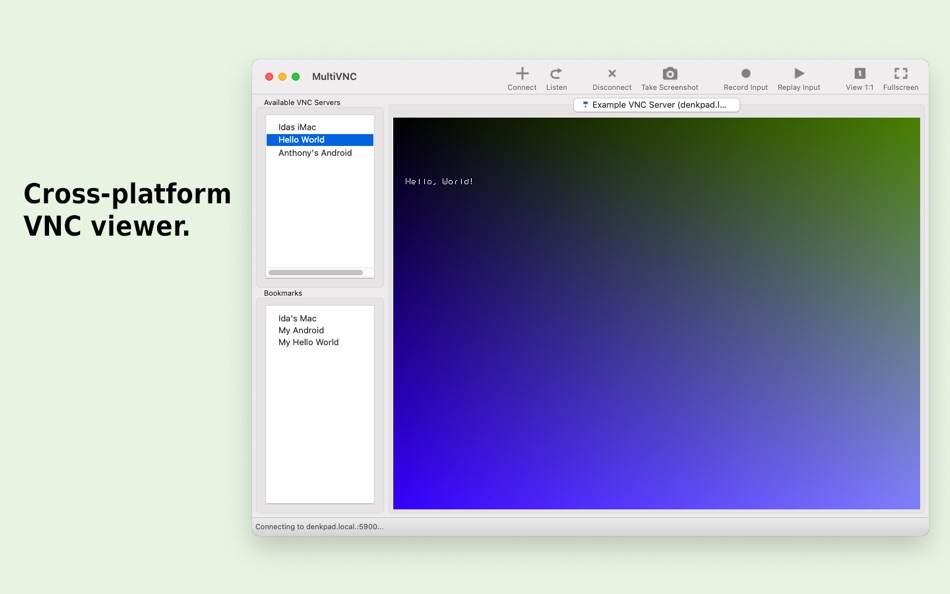The height and width of the screenshot is (594, 950).
Task: Click the MultiVNC window title
Action: [x=334, y=76]
